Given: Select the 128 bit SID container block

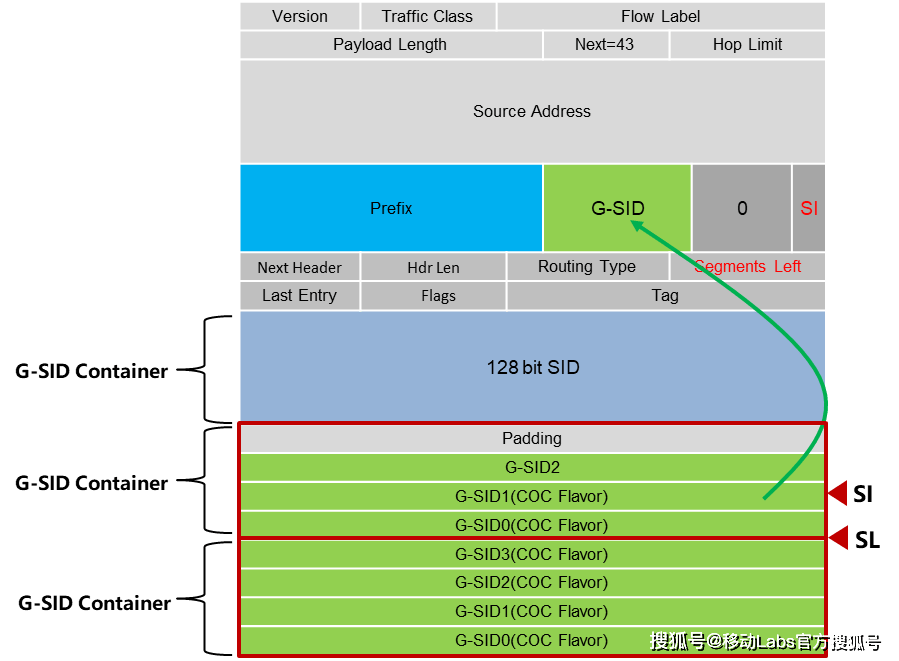Looking at the screenshot, I should pyautogui.click(x=531, y=367).
